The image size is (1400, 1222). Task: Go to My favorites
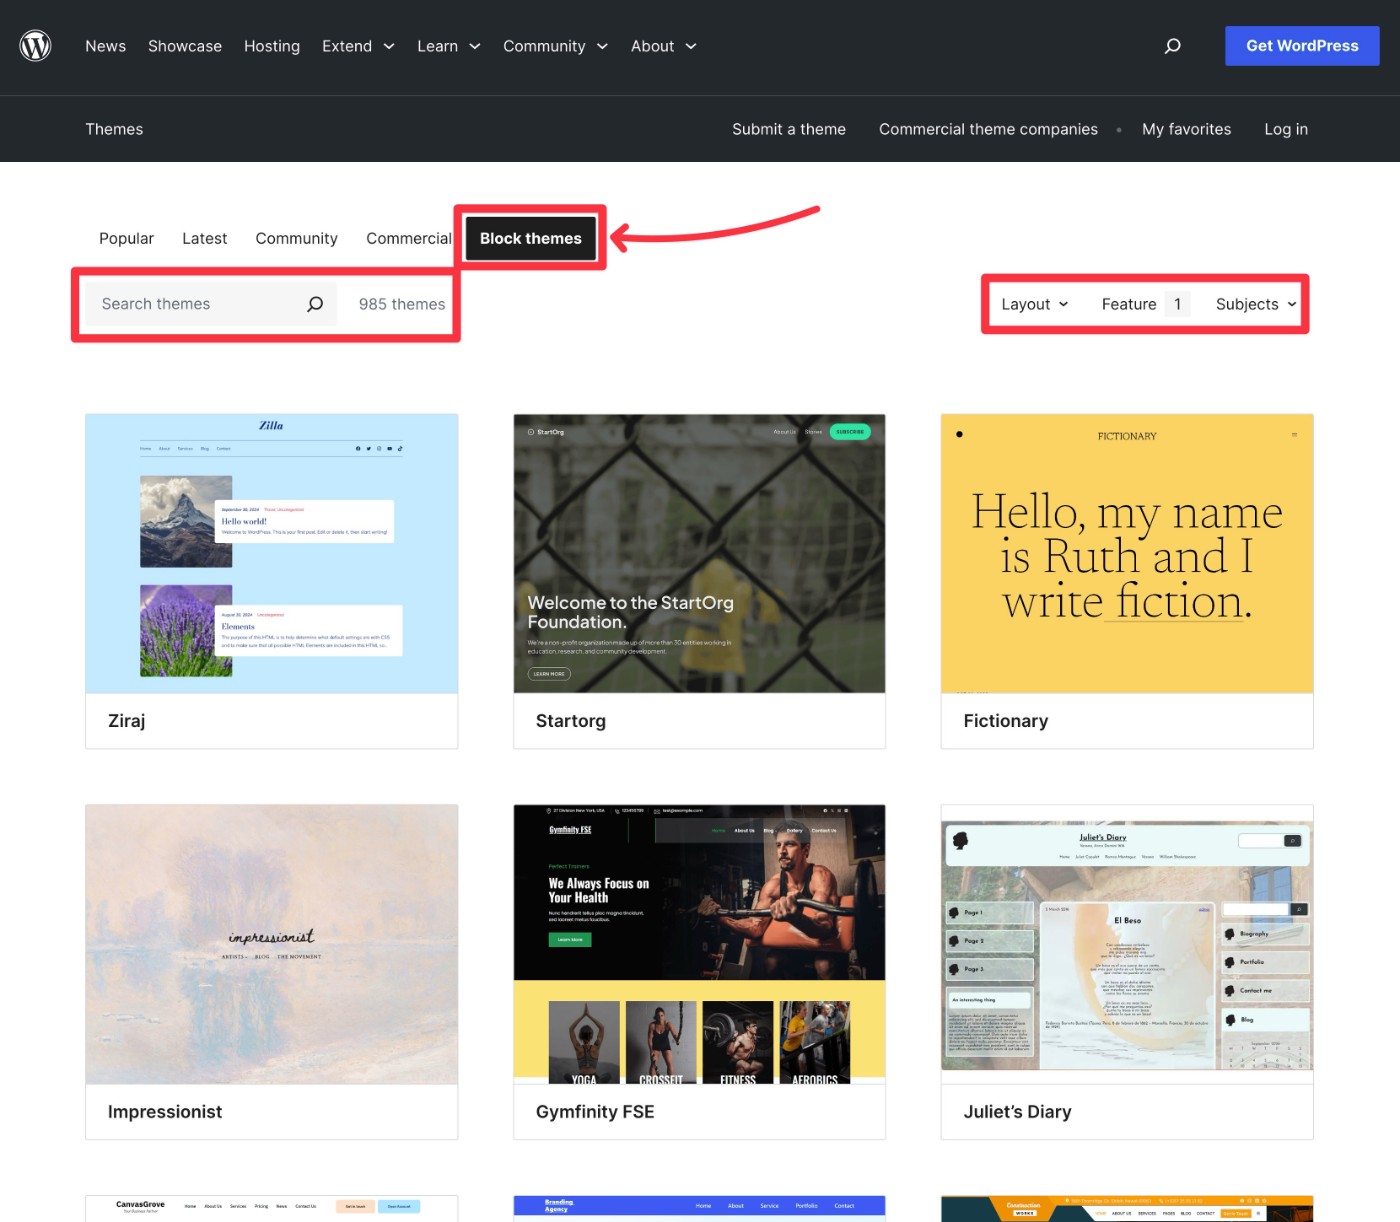(x=1186, y=129)
